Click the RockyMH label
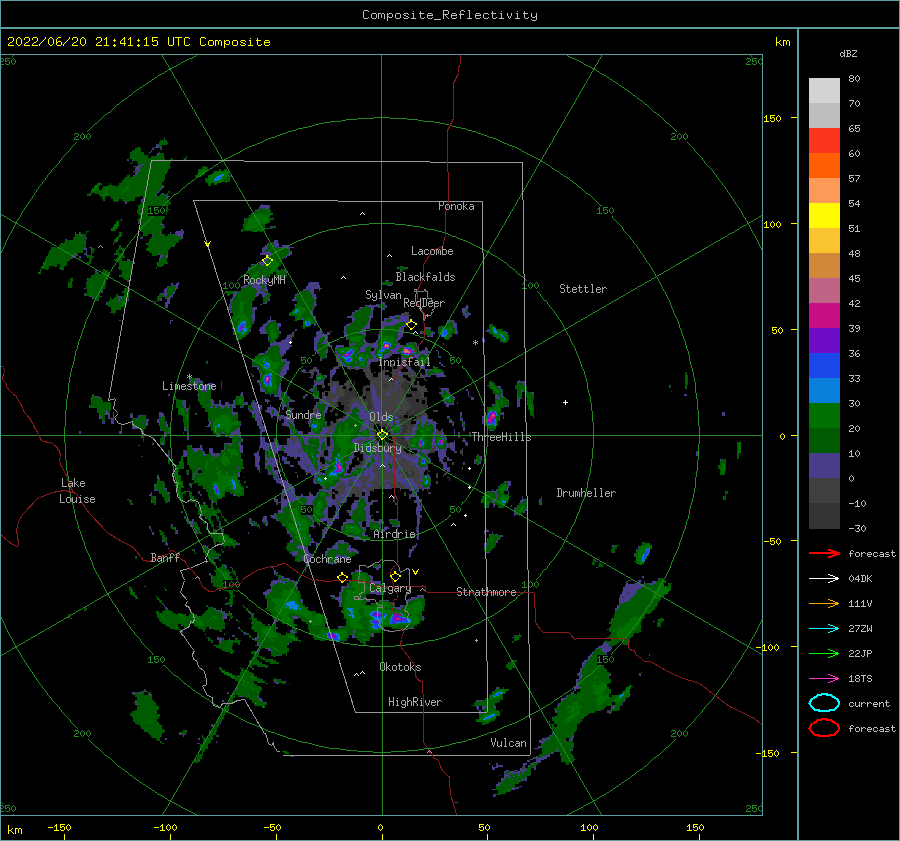 coord(264,280)
